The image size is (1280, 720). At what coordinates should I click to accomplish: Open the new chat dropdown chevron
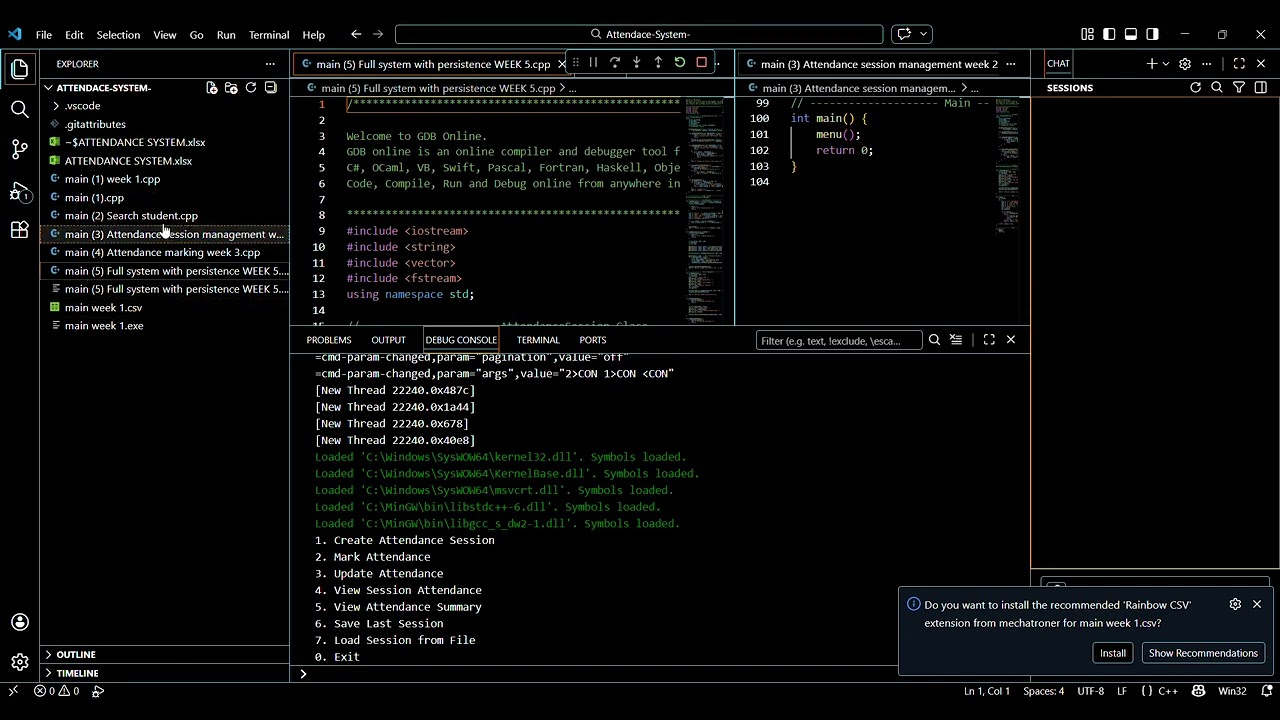pos(1165,64)
